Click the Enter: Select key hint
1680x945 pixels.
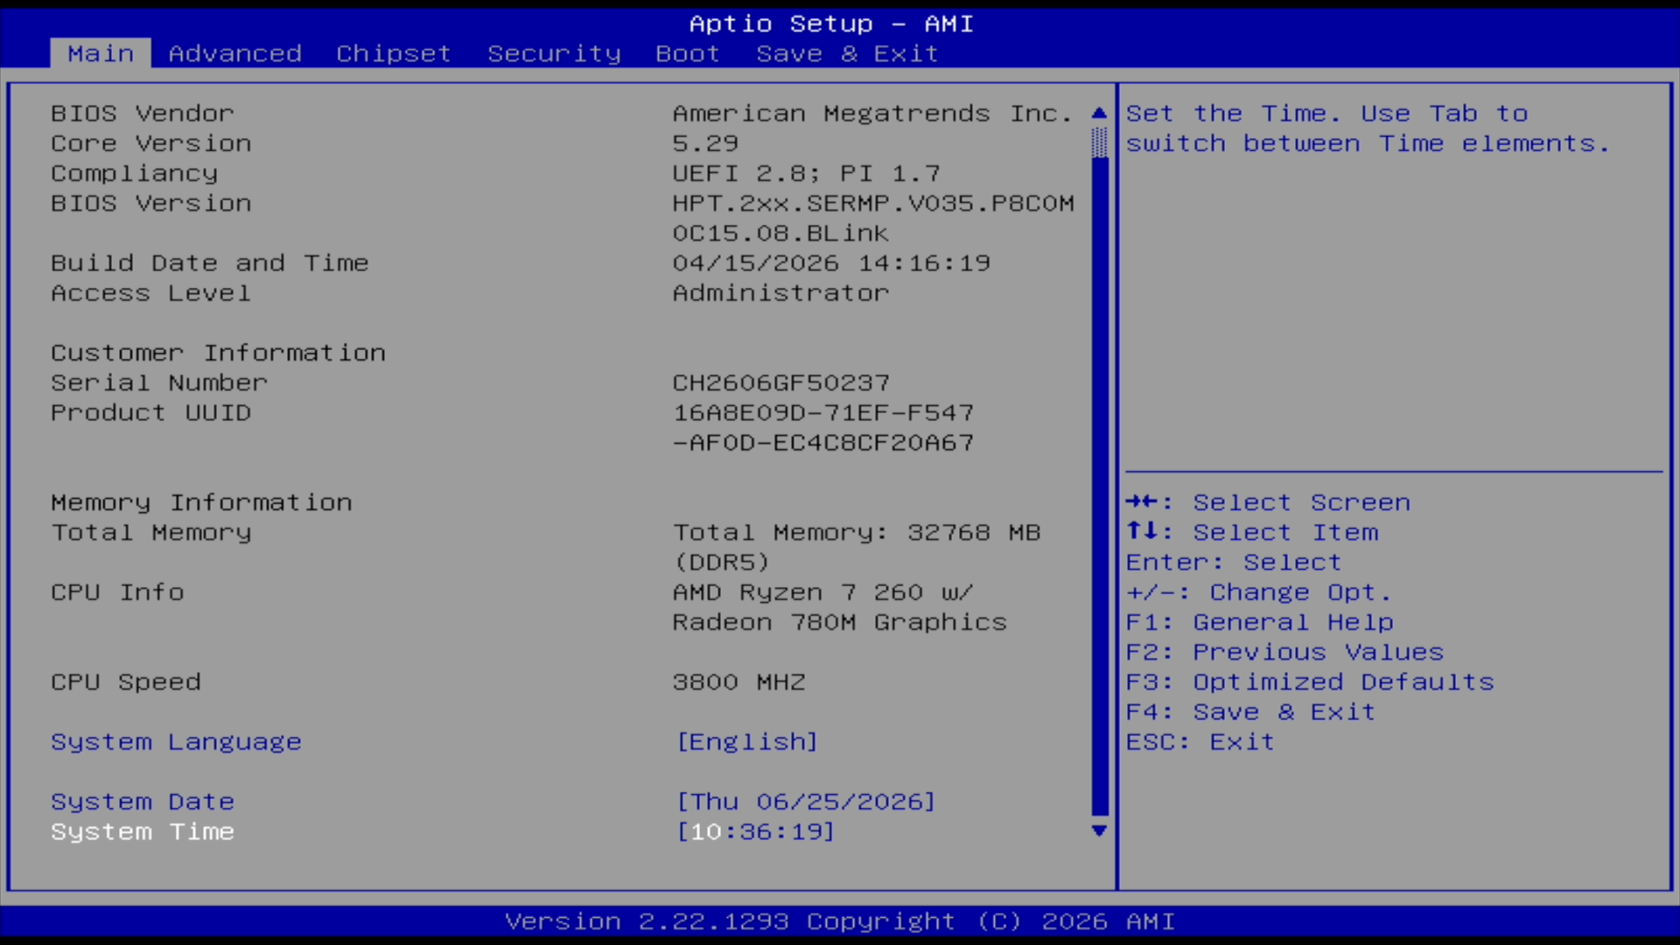point(1234,562)
